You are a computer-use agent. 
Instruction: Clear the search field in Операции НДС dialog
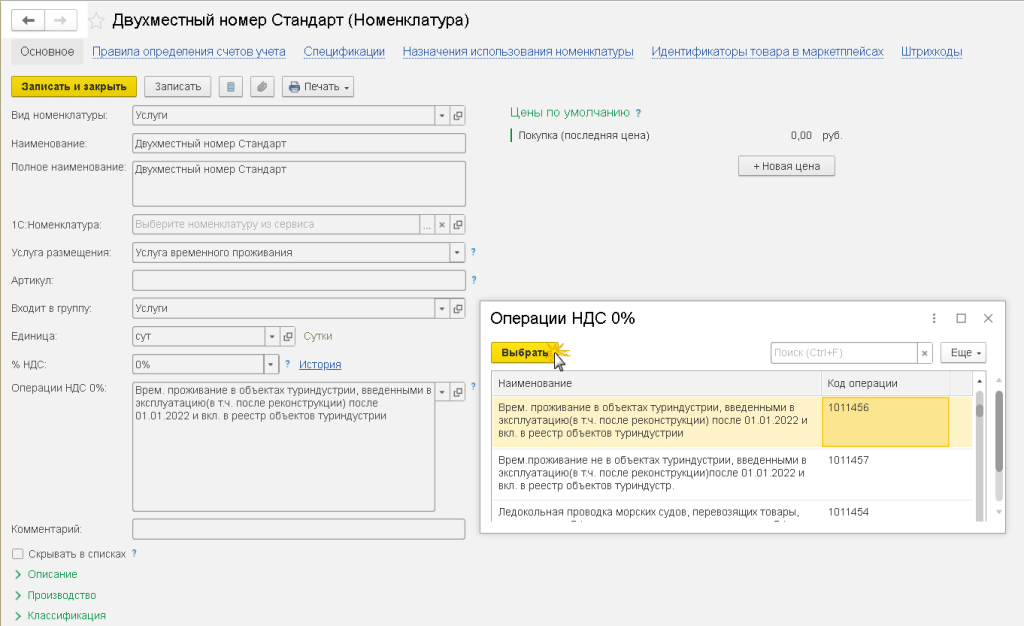tap(925, 353)
